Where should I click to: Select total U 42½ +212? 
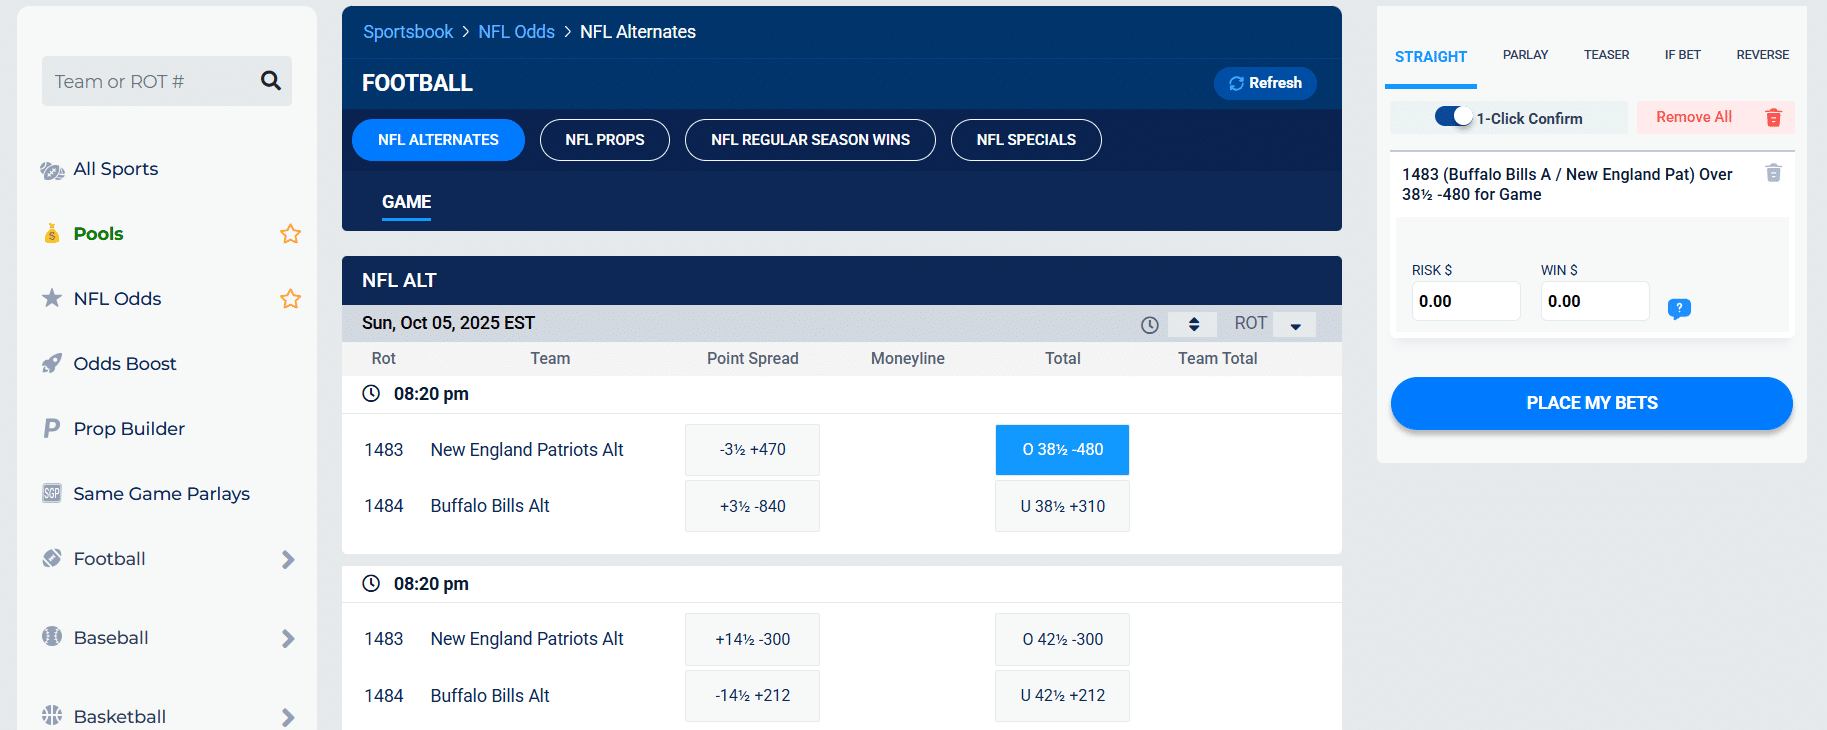click(1062, 696)
